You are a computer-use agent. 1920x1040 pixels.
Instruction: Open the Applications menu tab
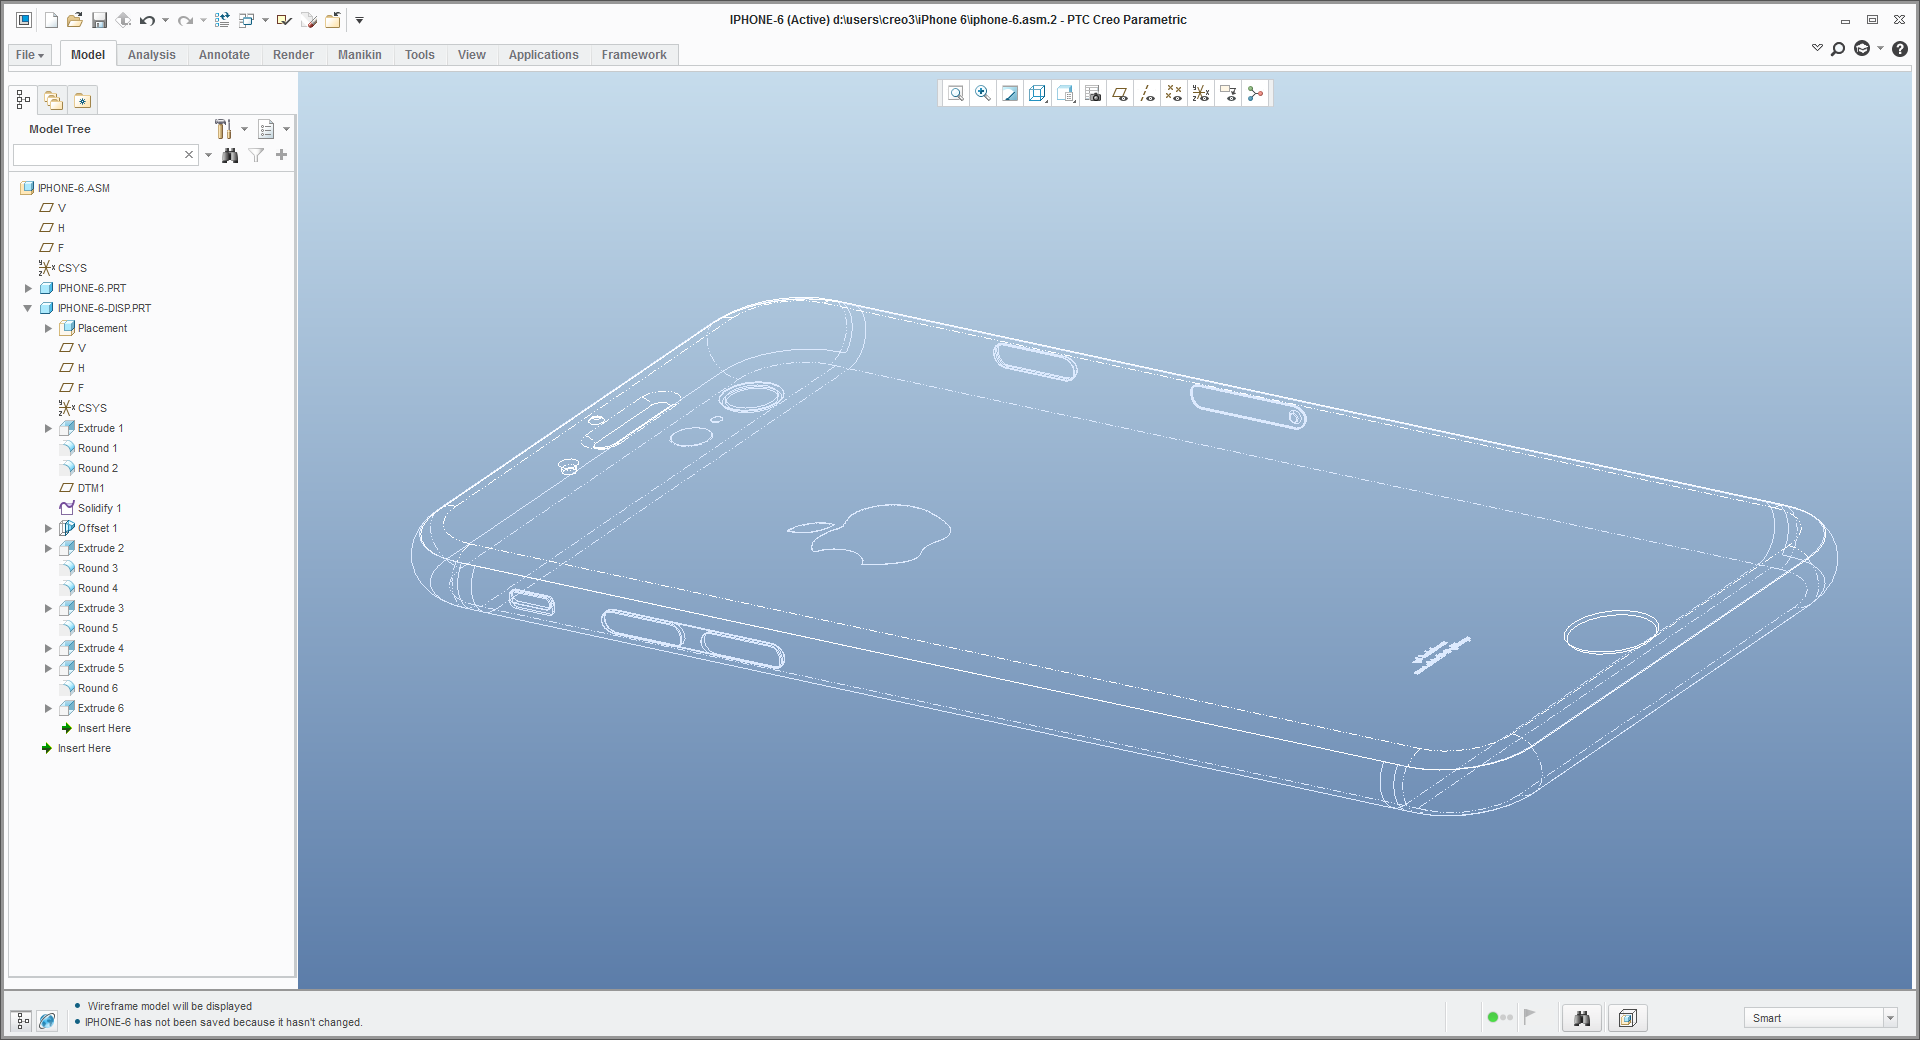(543, 55)
